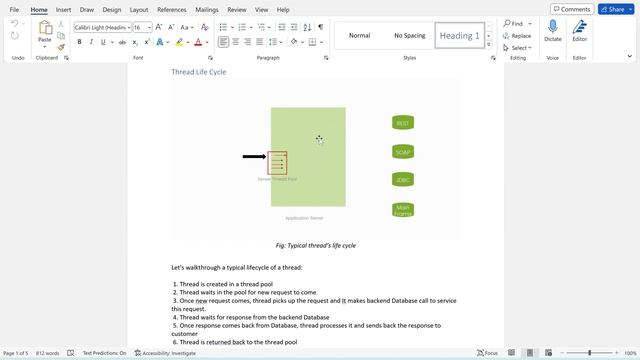
Task: Click the Comments button
Action: pos(572,9)
